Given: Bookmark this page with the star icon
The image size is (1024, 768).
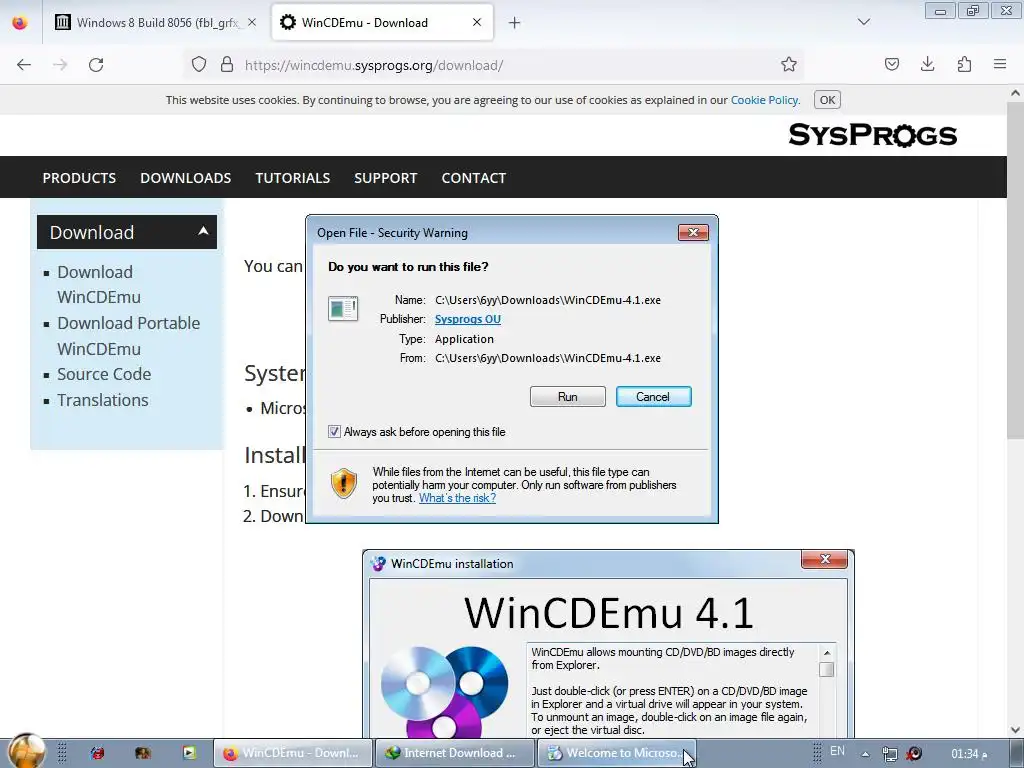Looking at the screenshot, I should tap(789, 64).
